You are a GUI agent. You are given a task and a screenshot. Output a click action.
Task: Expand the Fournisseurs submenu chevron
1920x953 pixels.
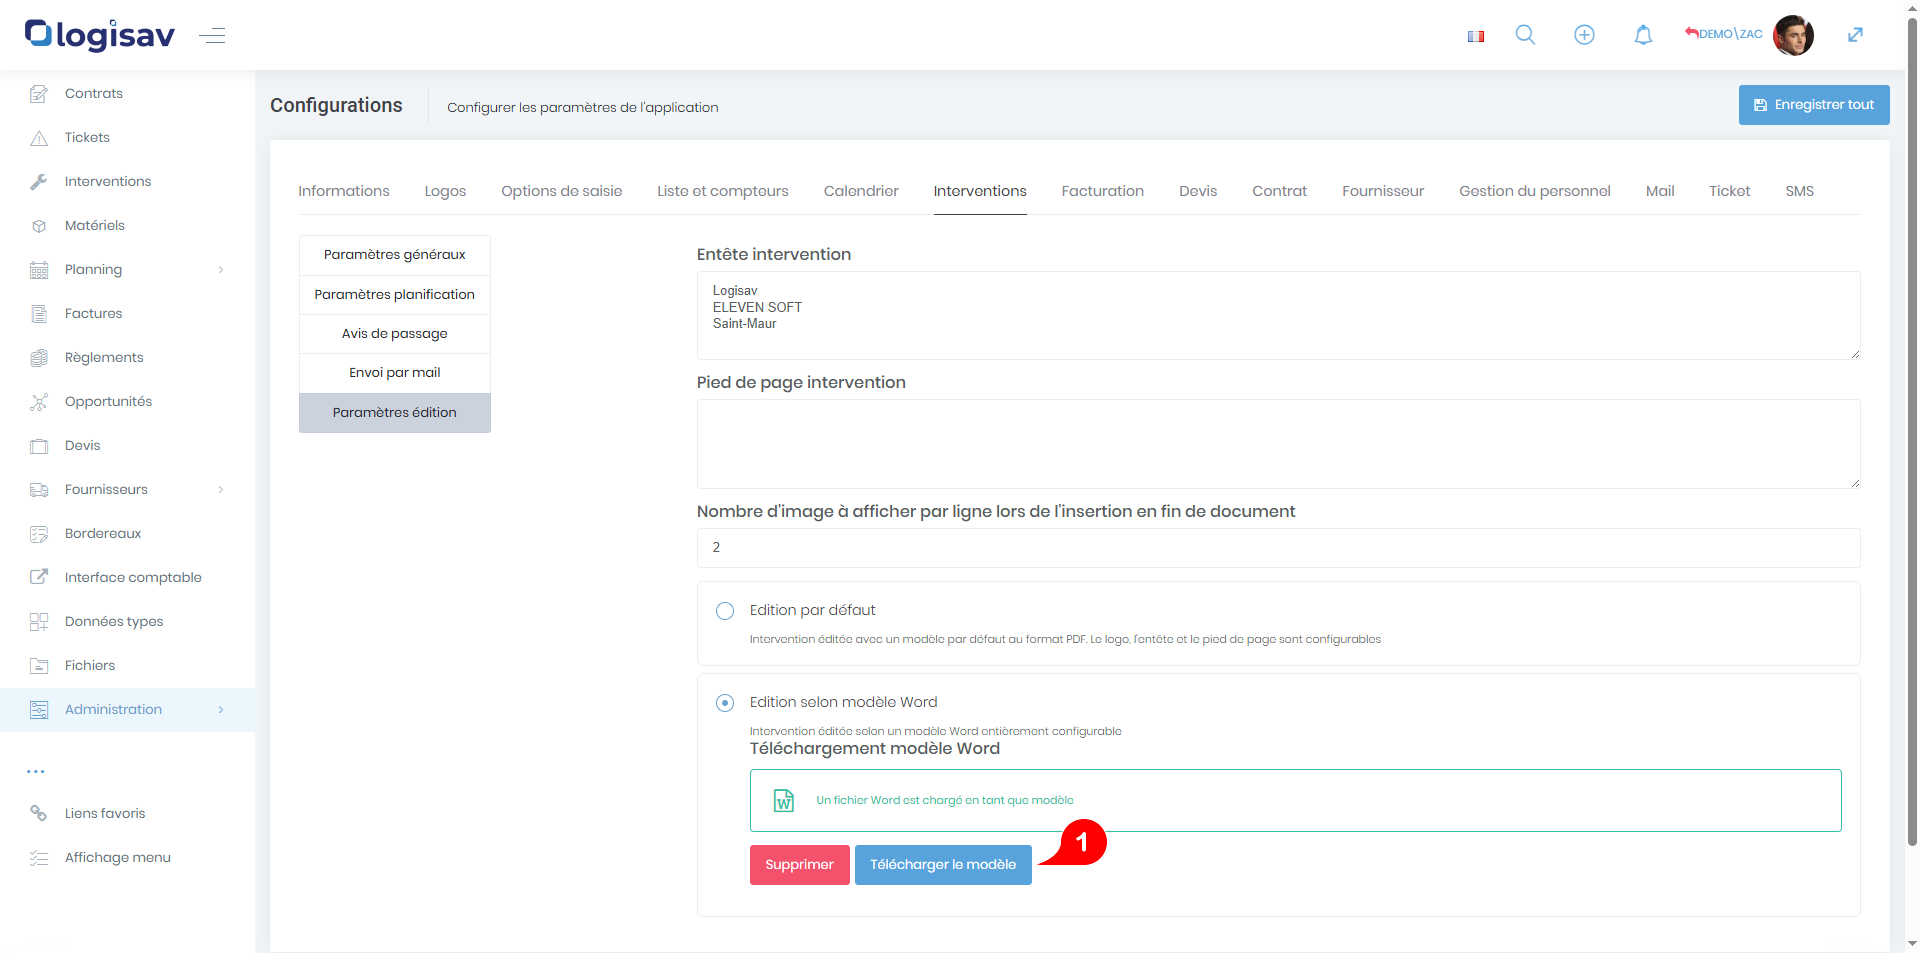221,490
